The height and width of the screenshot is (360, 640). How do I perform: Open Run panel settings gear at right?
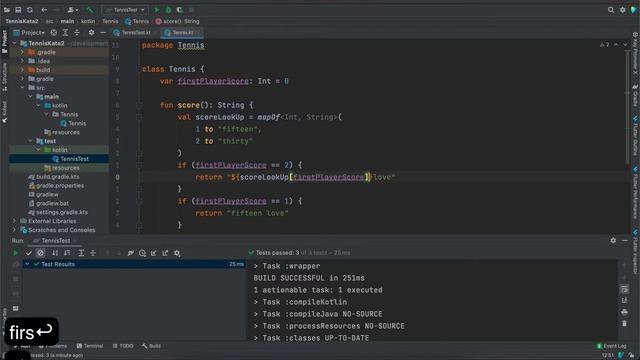click(613, 241)
